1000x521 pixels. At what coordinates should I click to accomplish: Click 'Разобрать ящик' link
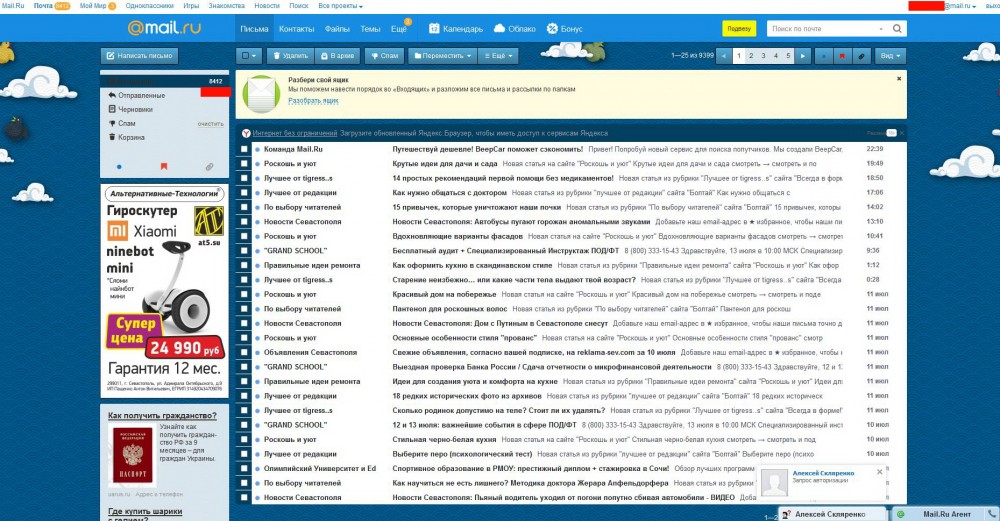[313, 101]
